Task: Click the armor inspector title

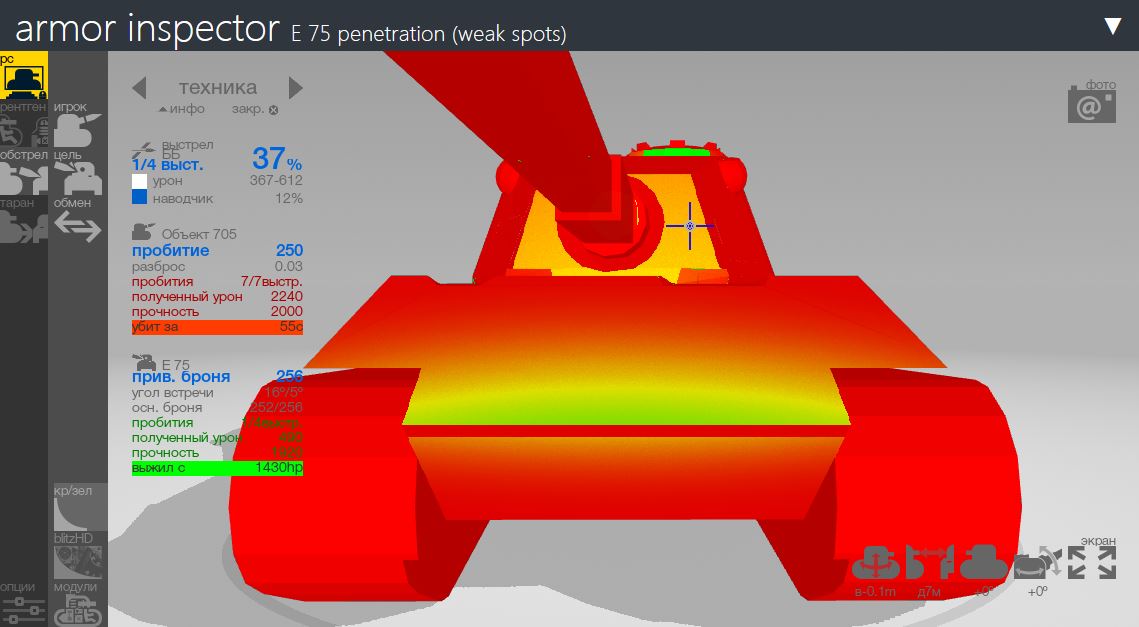Action: [x=147, y=28]
